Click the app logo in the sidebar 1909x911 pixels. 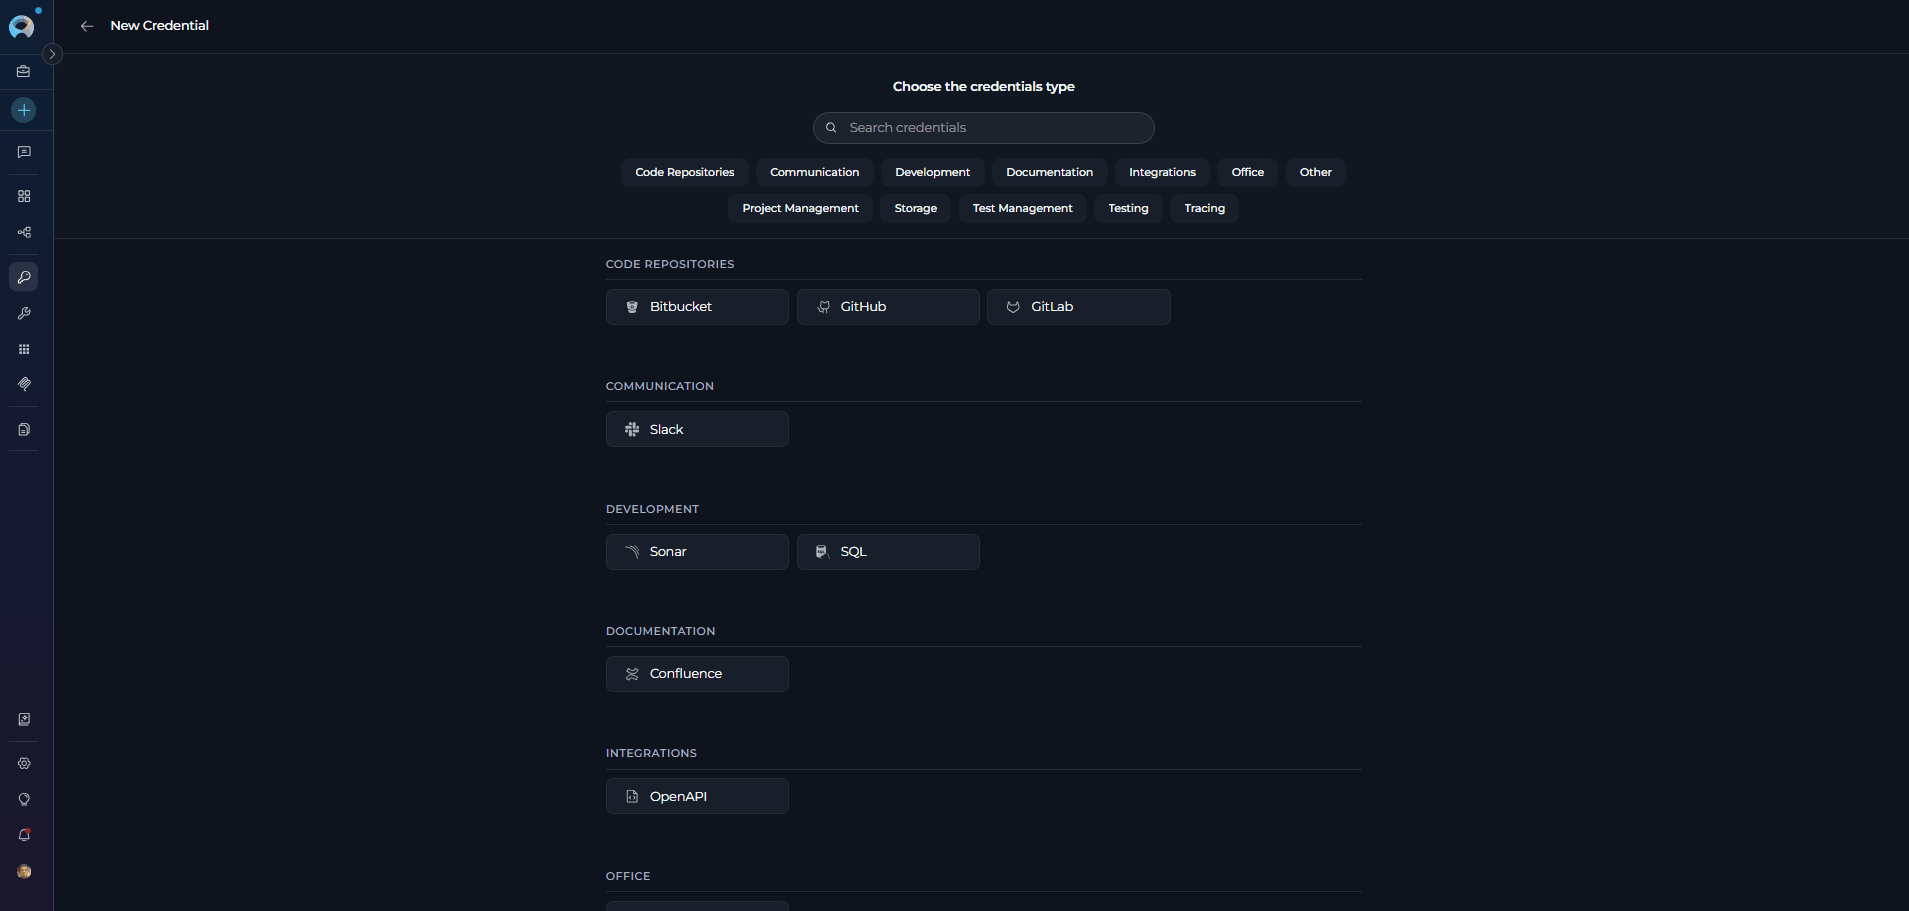click(22, 26)
